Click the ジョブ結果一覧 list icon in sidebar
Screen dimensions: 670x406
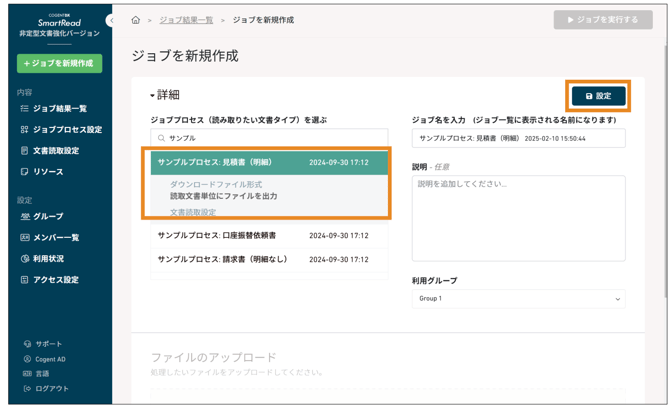click(x=25, y=109)
